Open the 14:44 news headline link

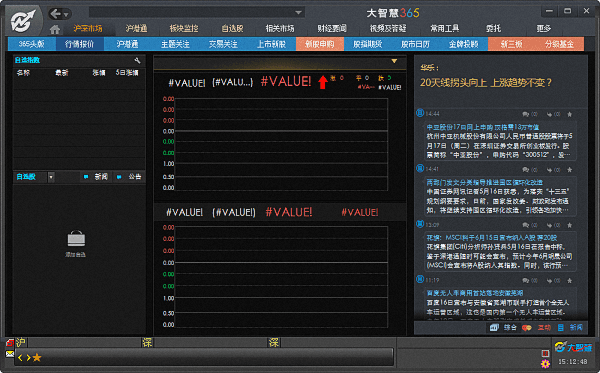coord(483,127)
